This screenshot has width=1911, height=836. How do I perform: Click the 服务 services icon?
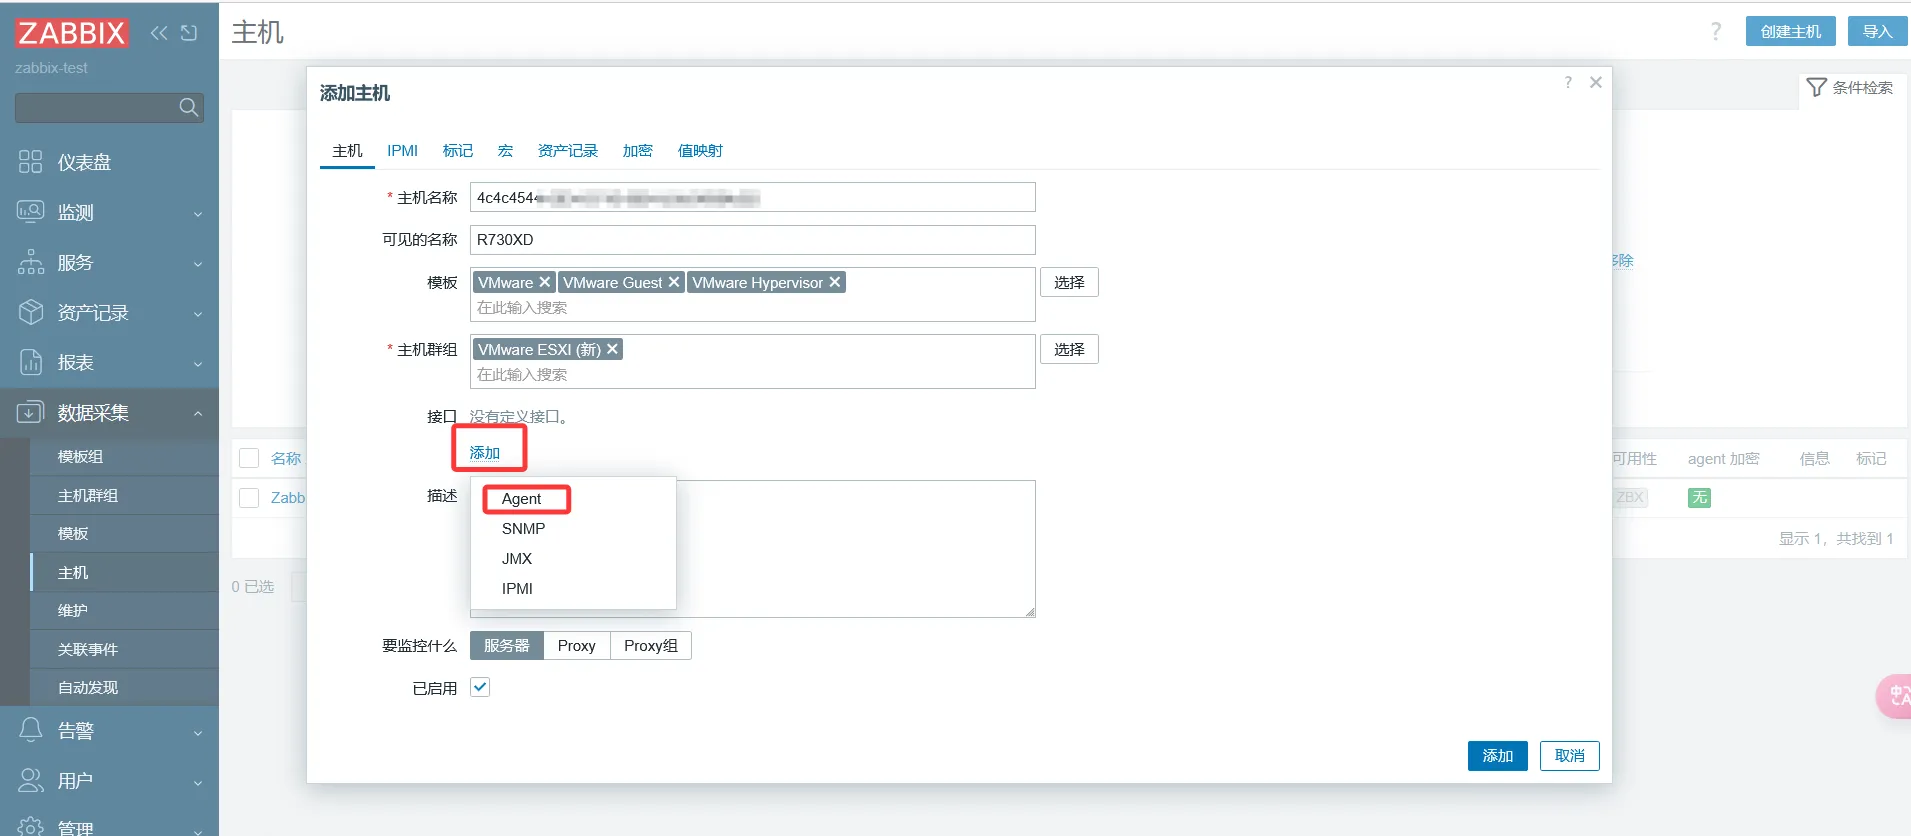pos(31,262)
